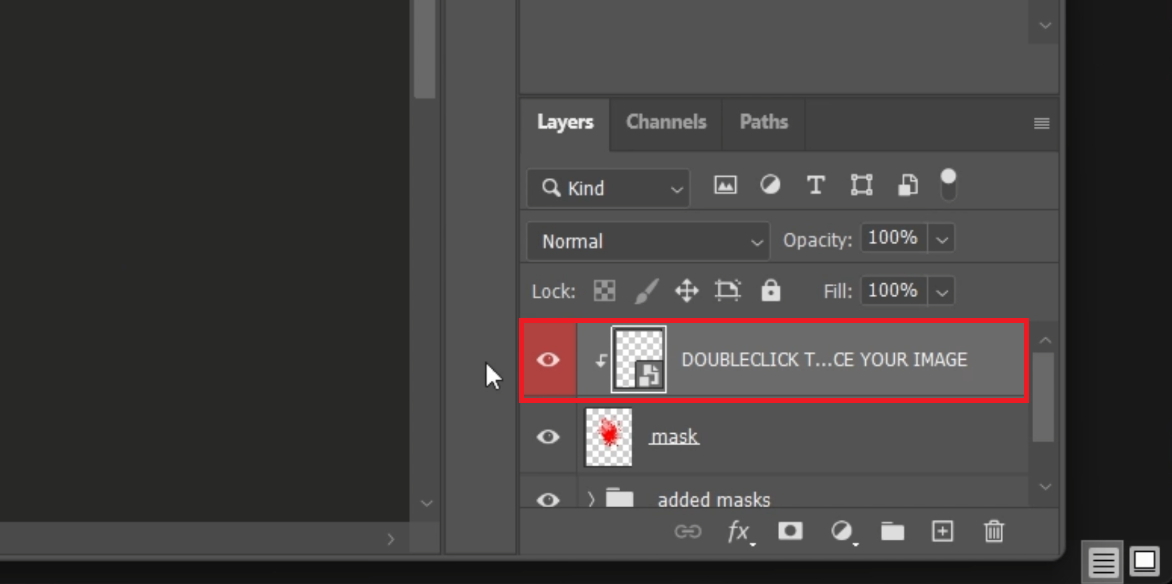Create a new group folder icon
The width and height of the screenshot is (1172, 584).
(x=892, y=532)
